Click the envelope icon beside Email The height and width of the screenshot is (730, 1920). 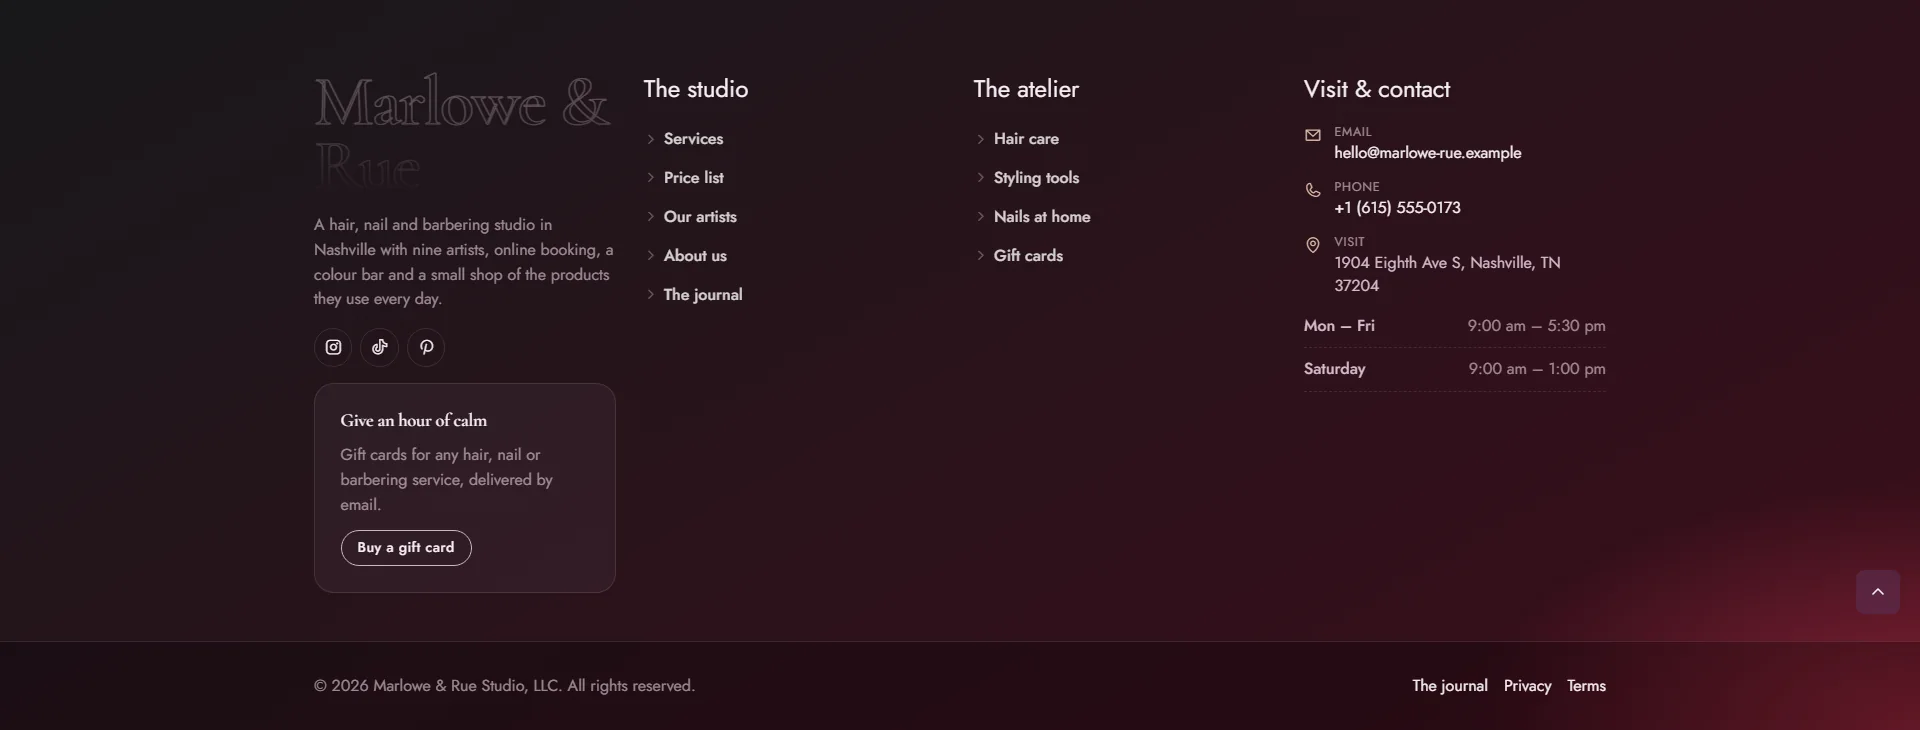[1313, 135]
